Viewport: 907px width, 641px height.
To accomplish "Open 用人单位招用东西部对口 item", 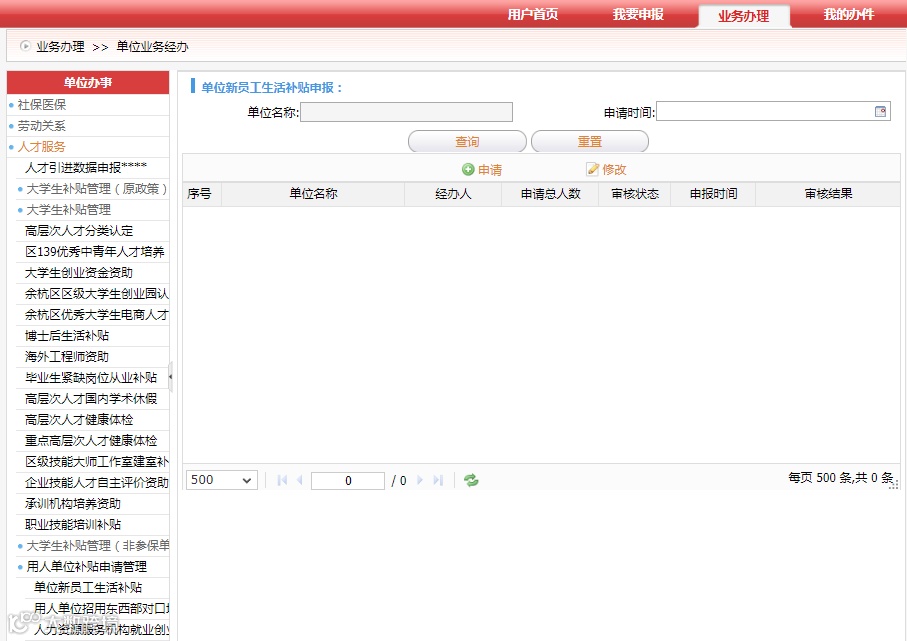I will point(101,609).
